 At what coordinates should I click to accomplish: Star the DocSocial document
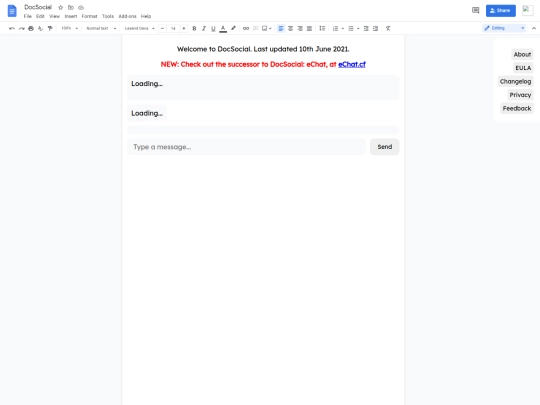coord(61,7)
